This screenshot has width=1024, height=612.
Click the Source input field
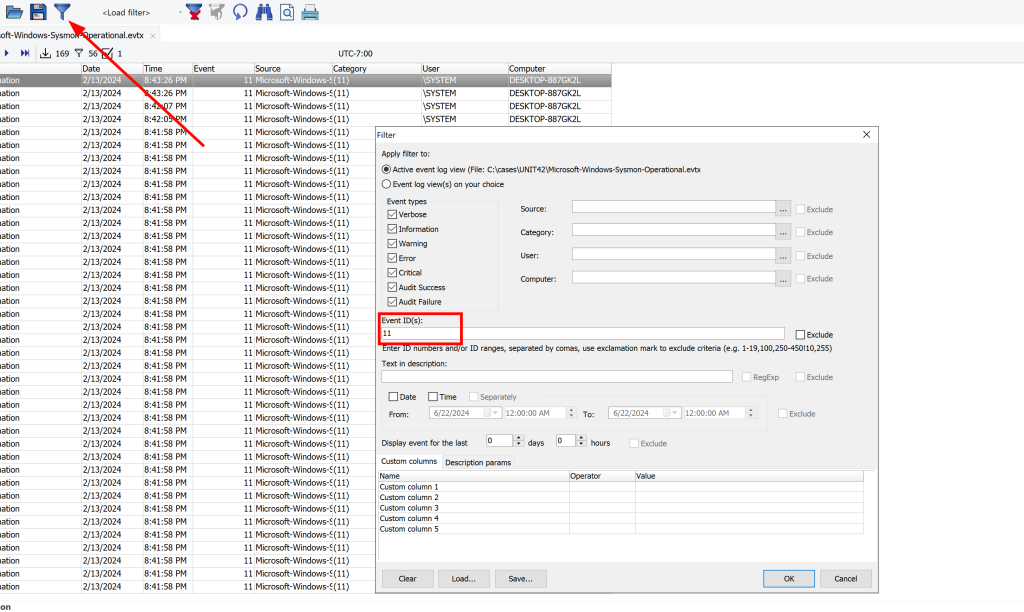coord(673,207)
